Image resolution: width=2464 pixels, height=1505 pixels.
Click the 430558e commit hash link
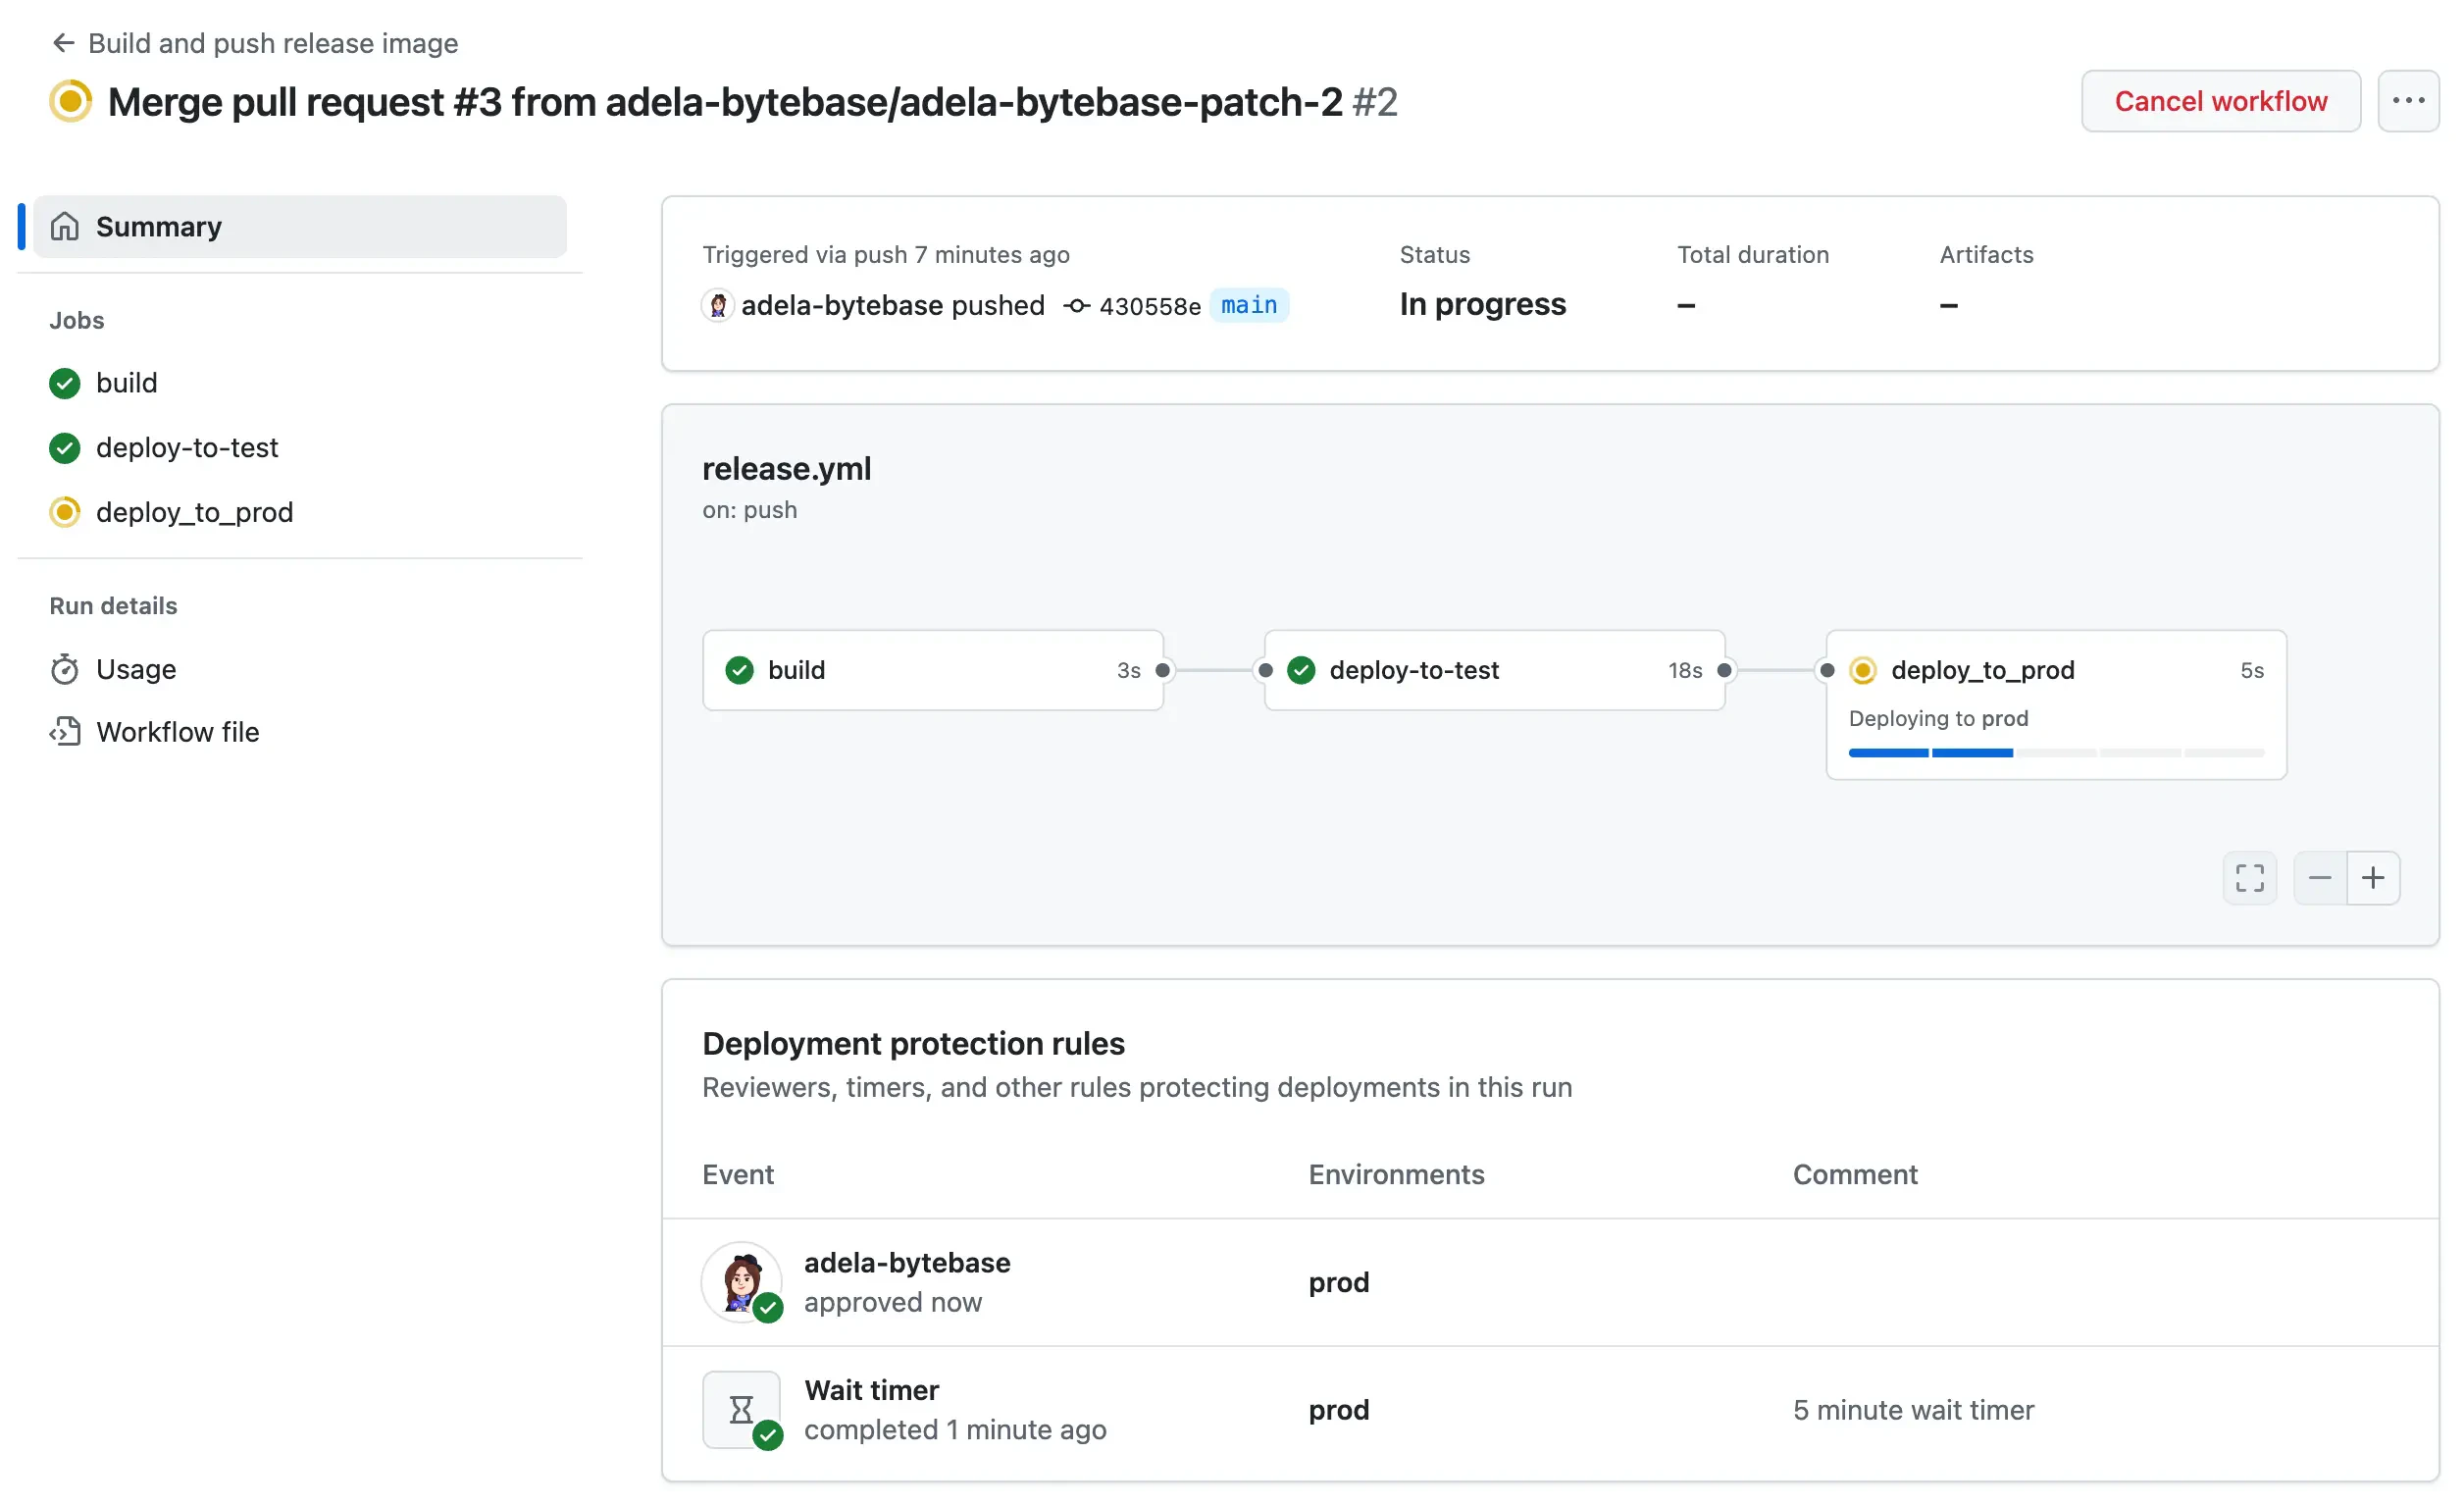coord(1148,306)
